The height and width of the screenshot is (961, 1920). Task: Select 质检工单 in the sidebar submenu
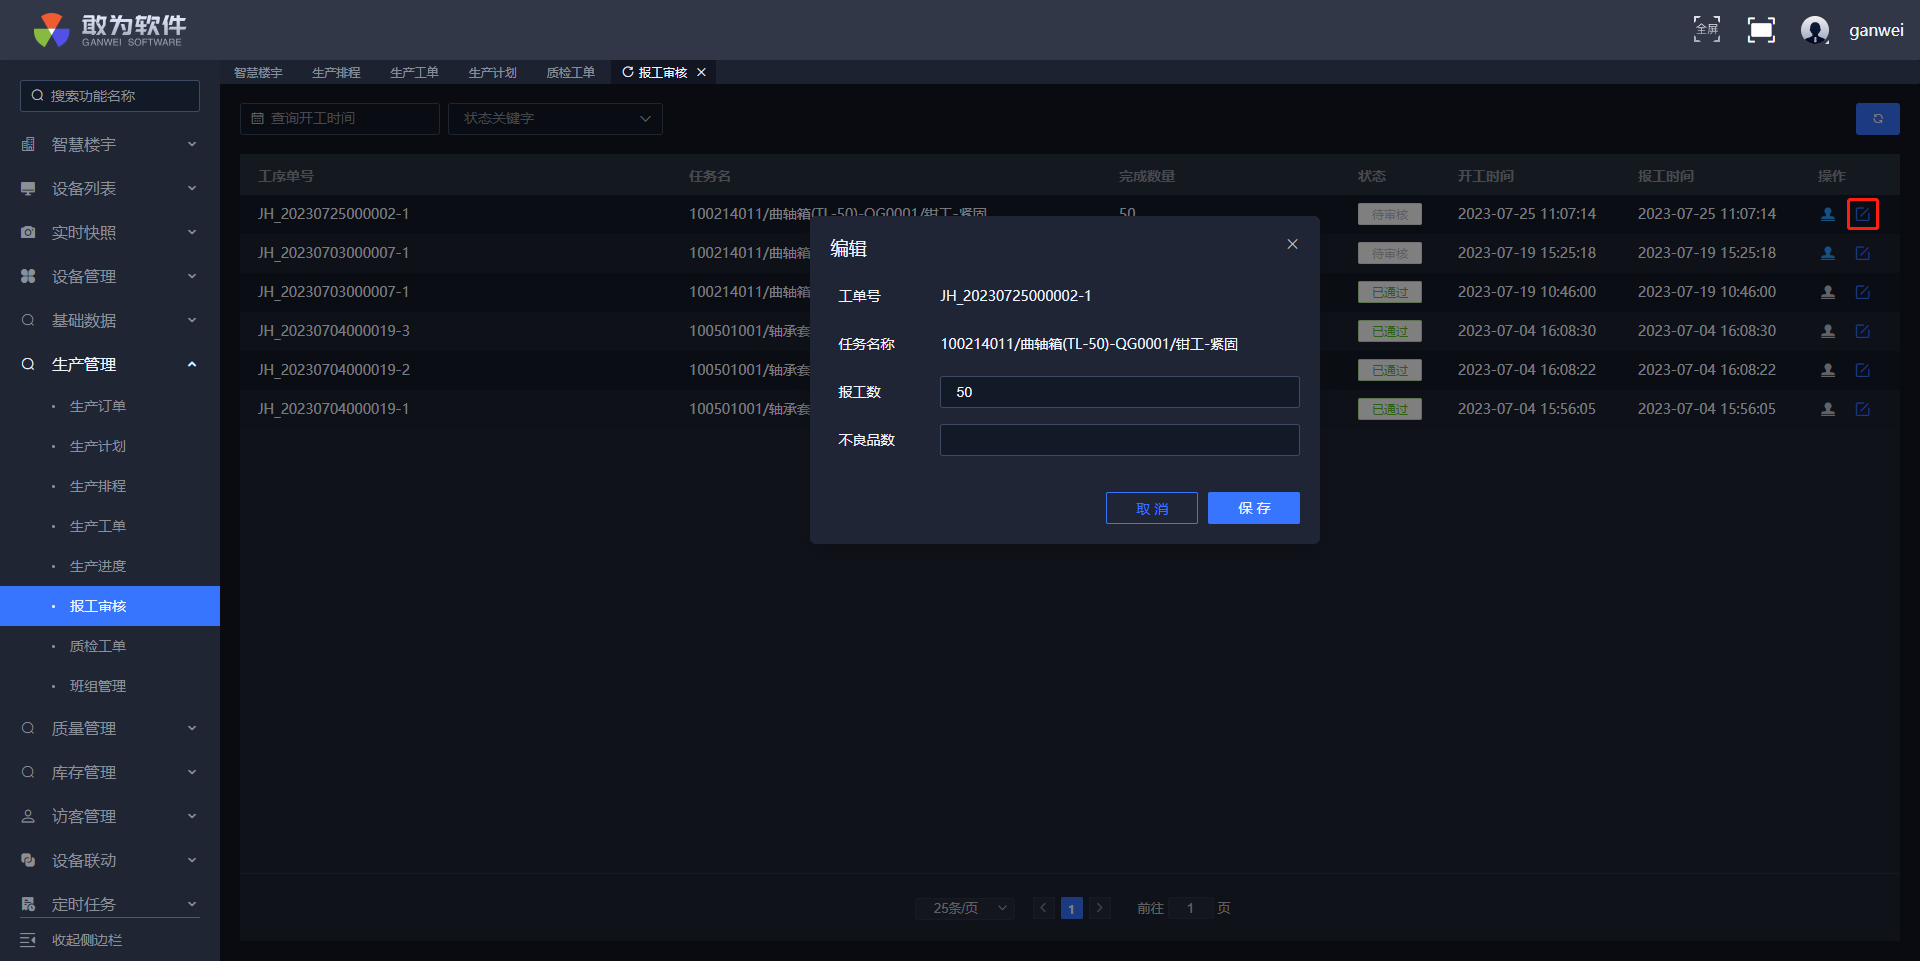[98, 646]
